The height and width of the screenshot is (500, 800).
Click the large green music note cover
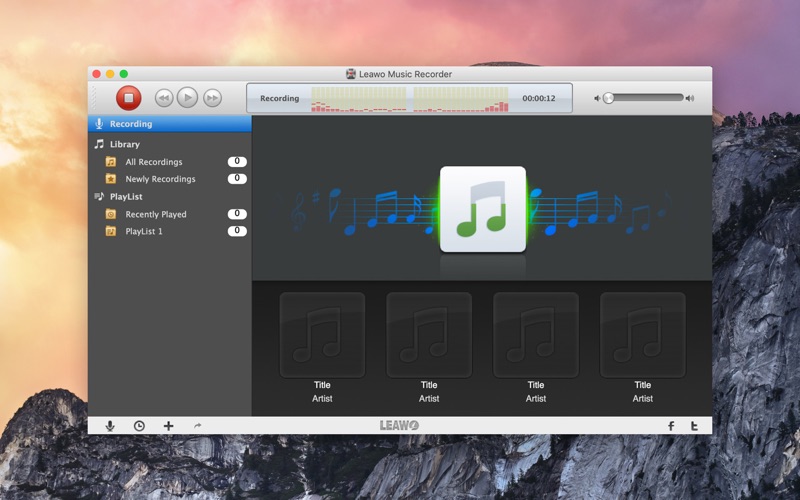(483, 209)
